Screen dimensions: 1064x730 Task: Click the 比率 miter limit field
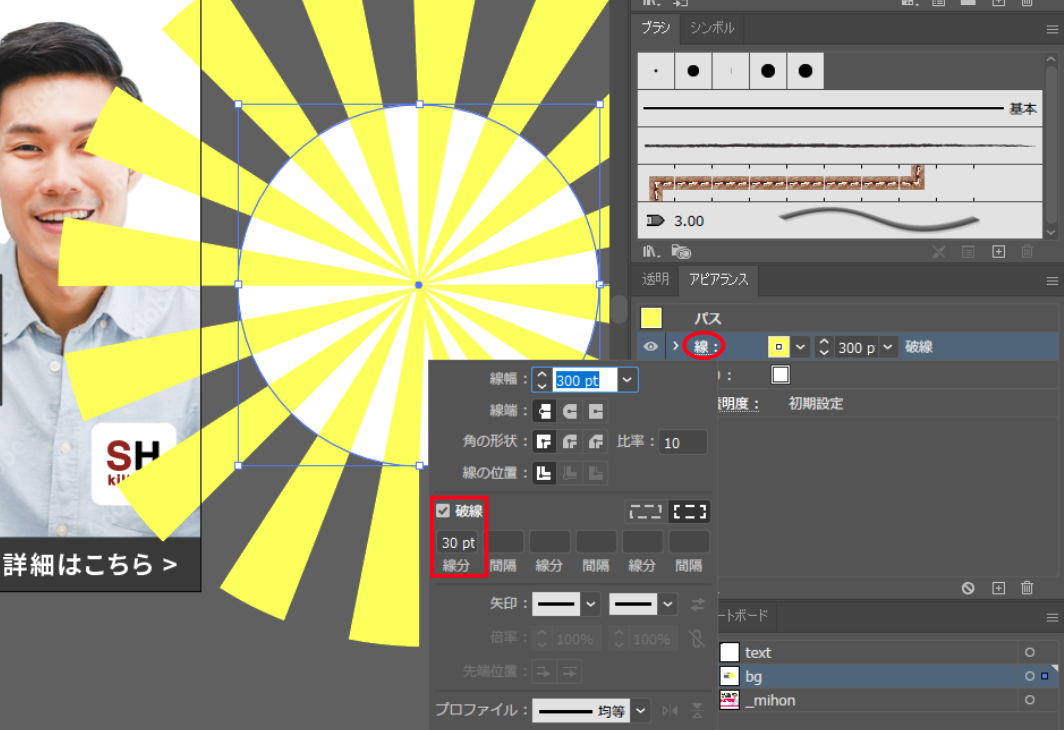pyautogui.click(x=683, y=442)
